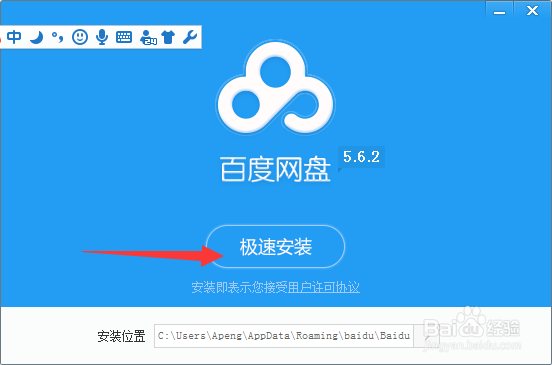552x365 pixels.
Task: Activate the microphone voice input
Action: point(102,37)
